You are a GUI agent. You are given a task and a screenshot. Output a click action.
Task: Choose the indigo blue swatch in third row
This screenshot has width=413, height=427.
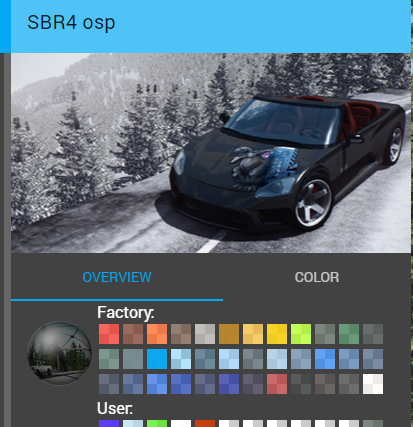(229, 384)
